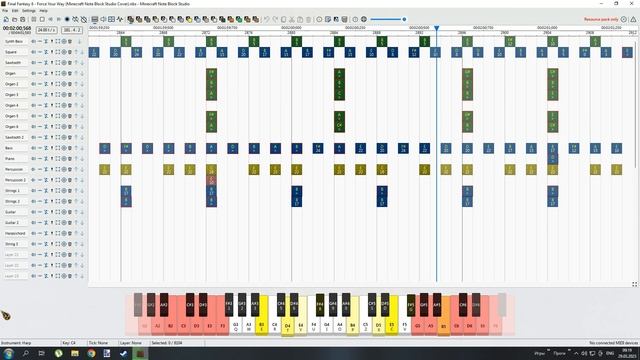Lock the Organ layer

click(x=46, y=73)
